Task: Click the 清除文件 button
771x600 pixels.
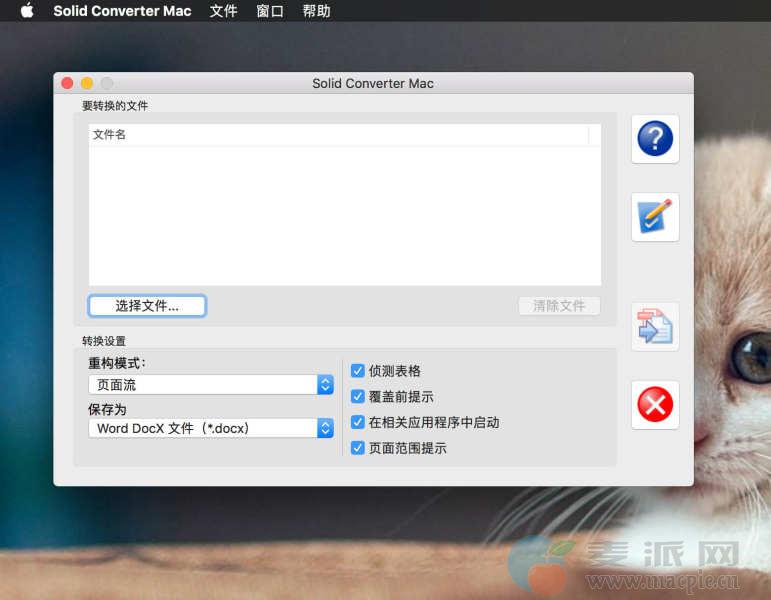Action: click(x=559, y=306)
